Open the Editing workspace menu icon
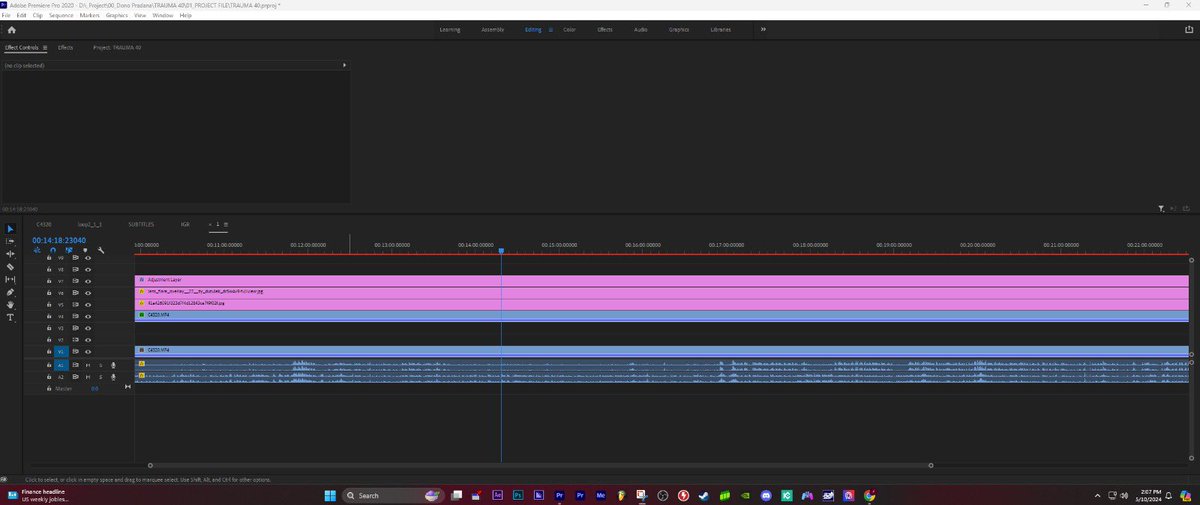 pyautogui.click(x=550, y=30)
